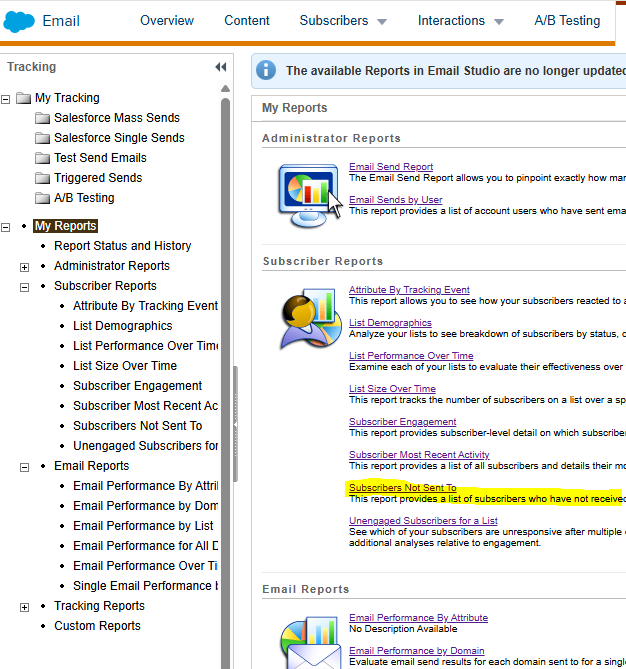
Task: Click the Test Send Emails folder icon
Action: (x=42, y=158)
